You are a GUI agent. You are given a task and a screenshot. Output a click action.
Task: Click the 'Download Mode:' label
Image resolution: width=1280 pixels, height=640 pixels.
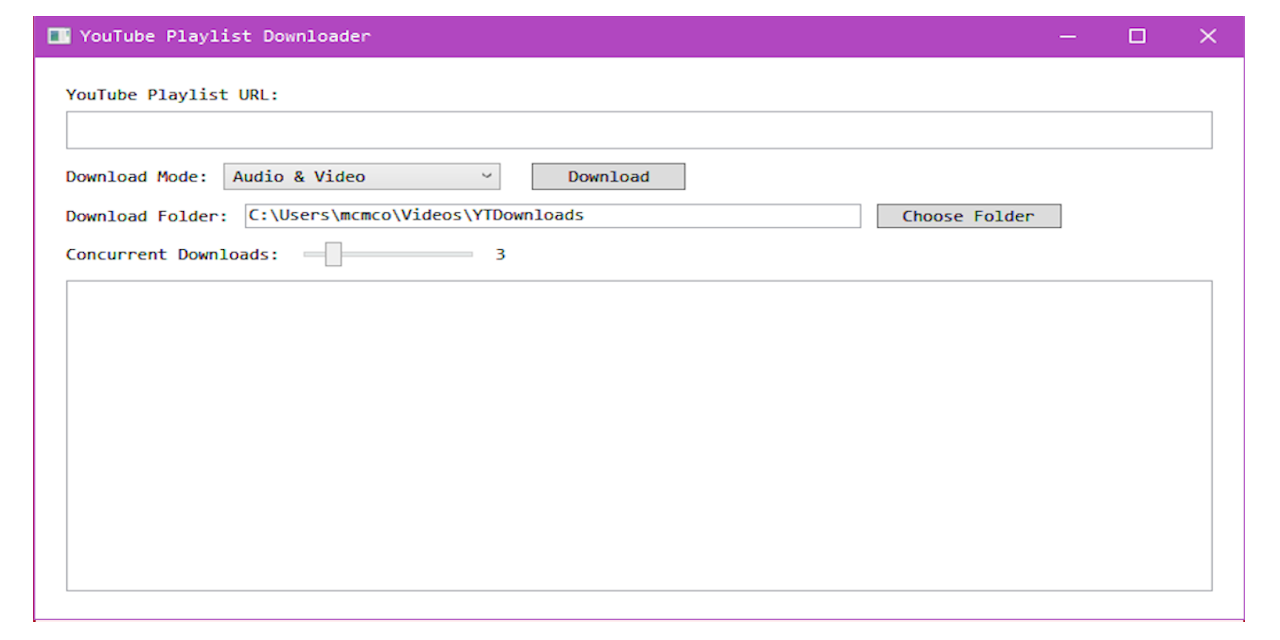click(137, 177)
